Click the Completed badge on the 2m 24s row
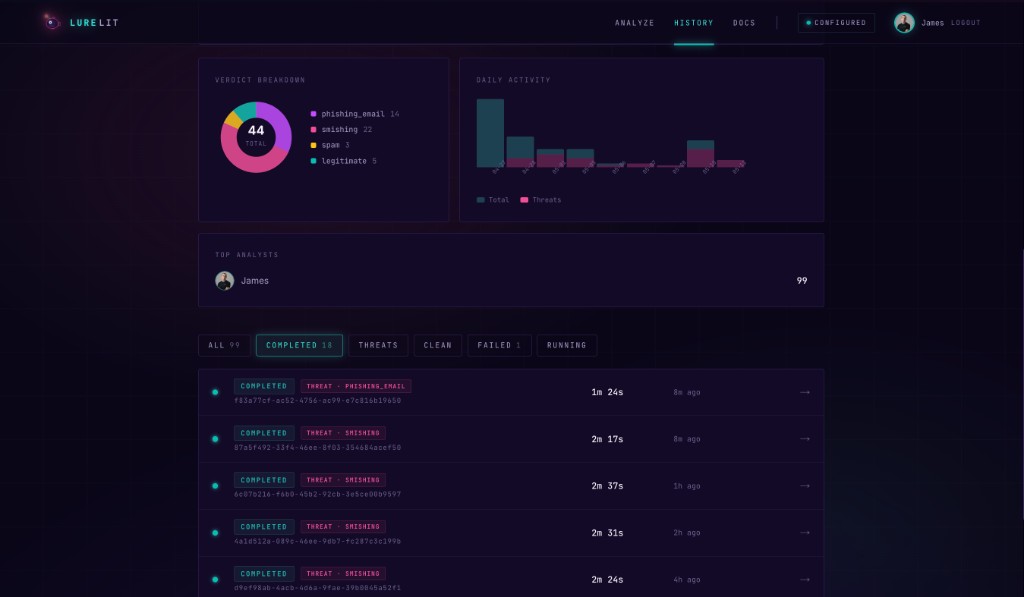Screen dimensions: 1024x597 pyautogui.click(x=264, y=573)
